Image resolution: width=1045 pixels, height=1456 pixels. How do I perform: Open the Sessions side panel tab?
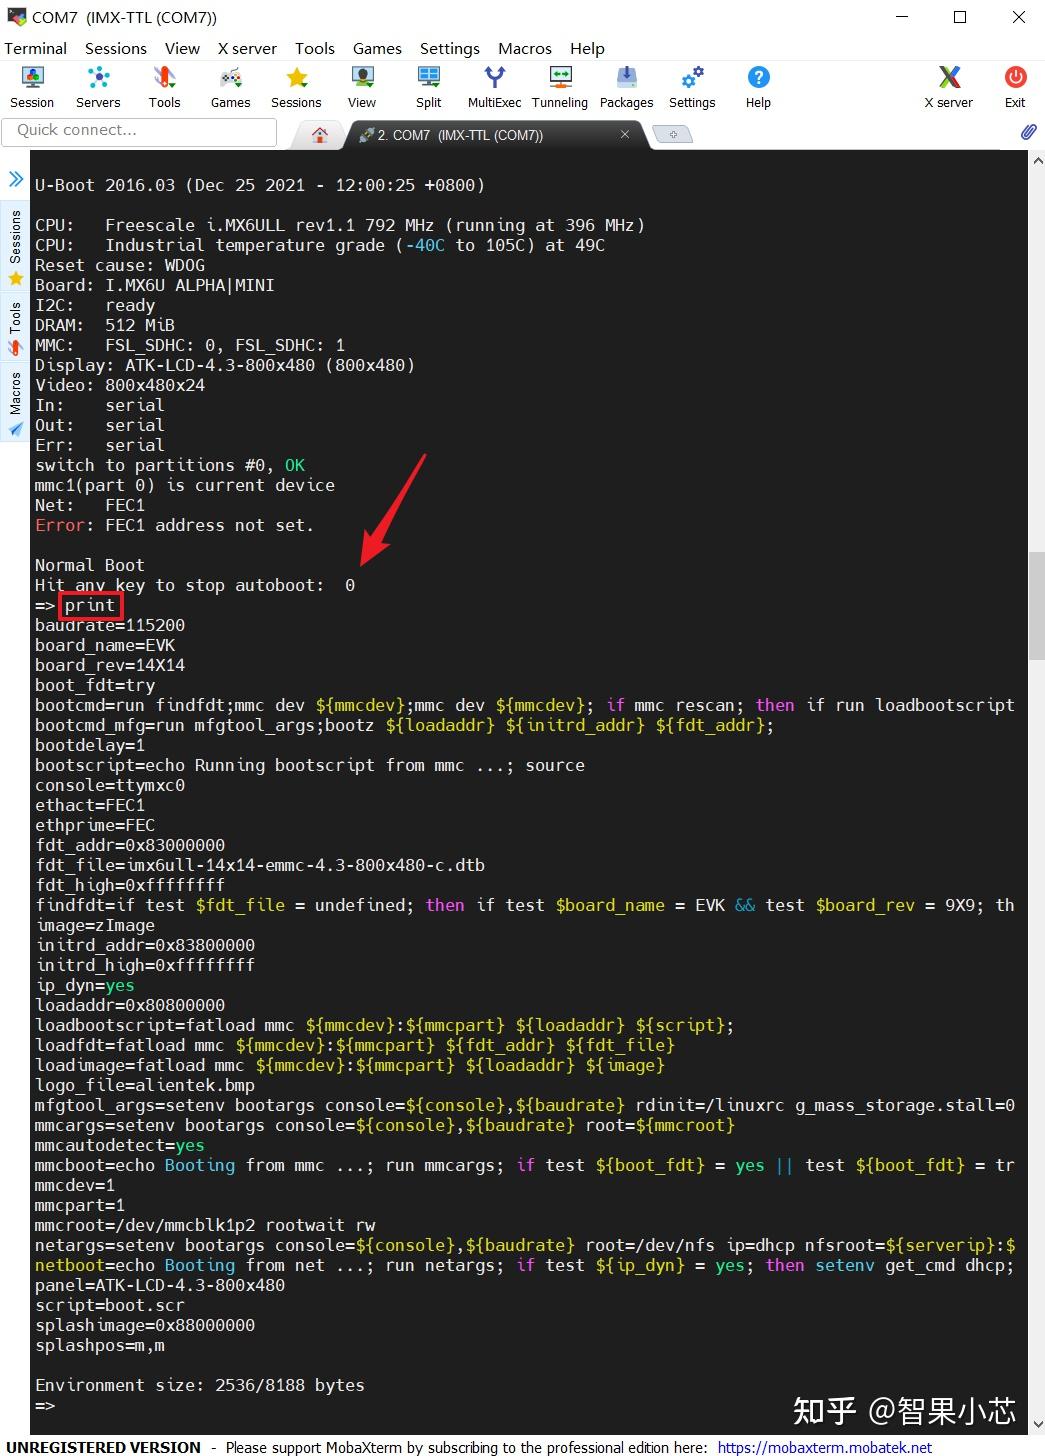(15, 247)
